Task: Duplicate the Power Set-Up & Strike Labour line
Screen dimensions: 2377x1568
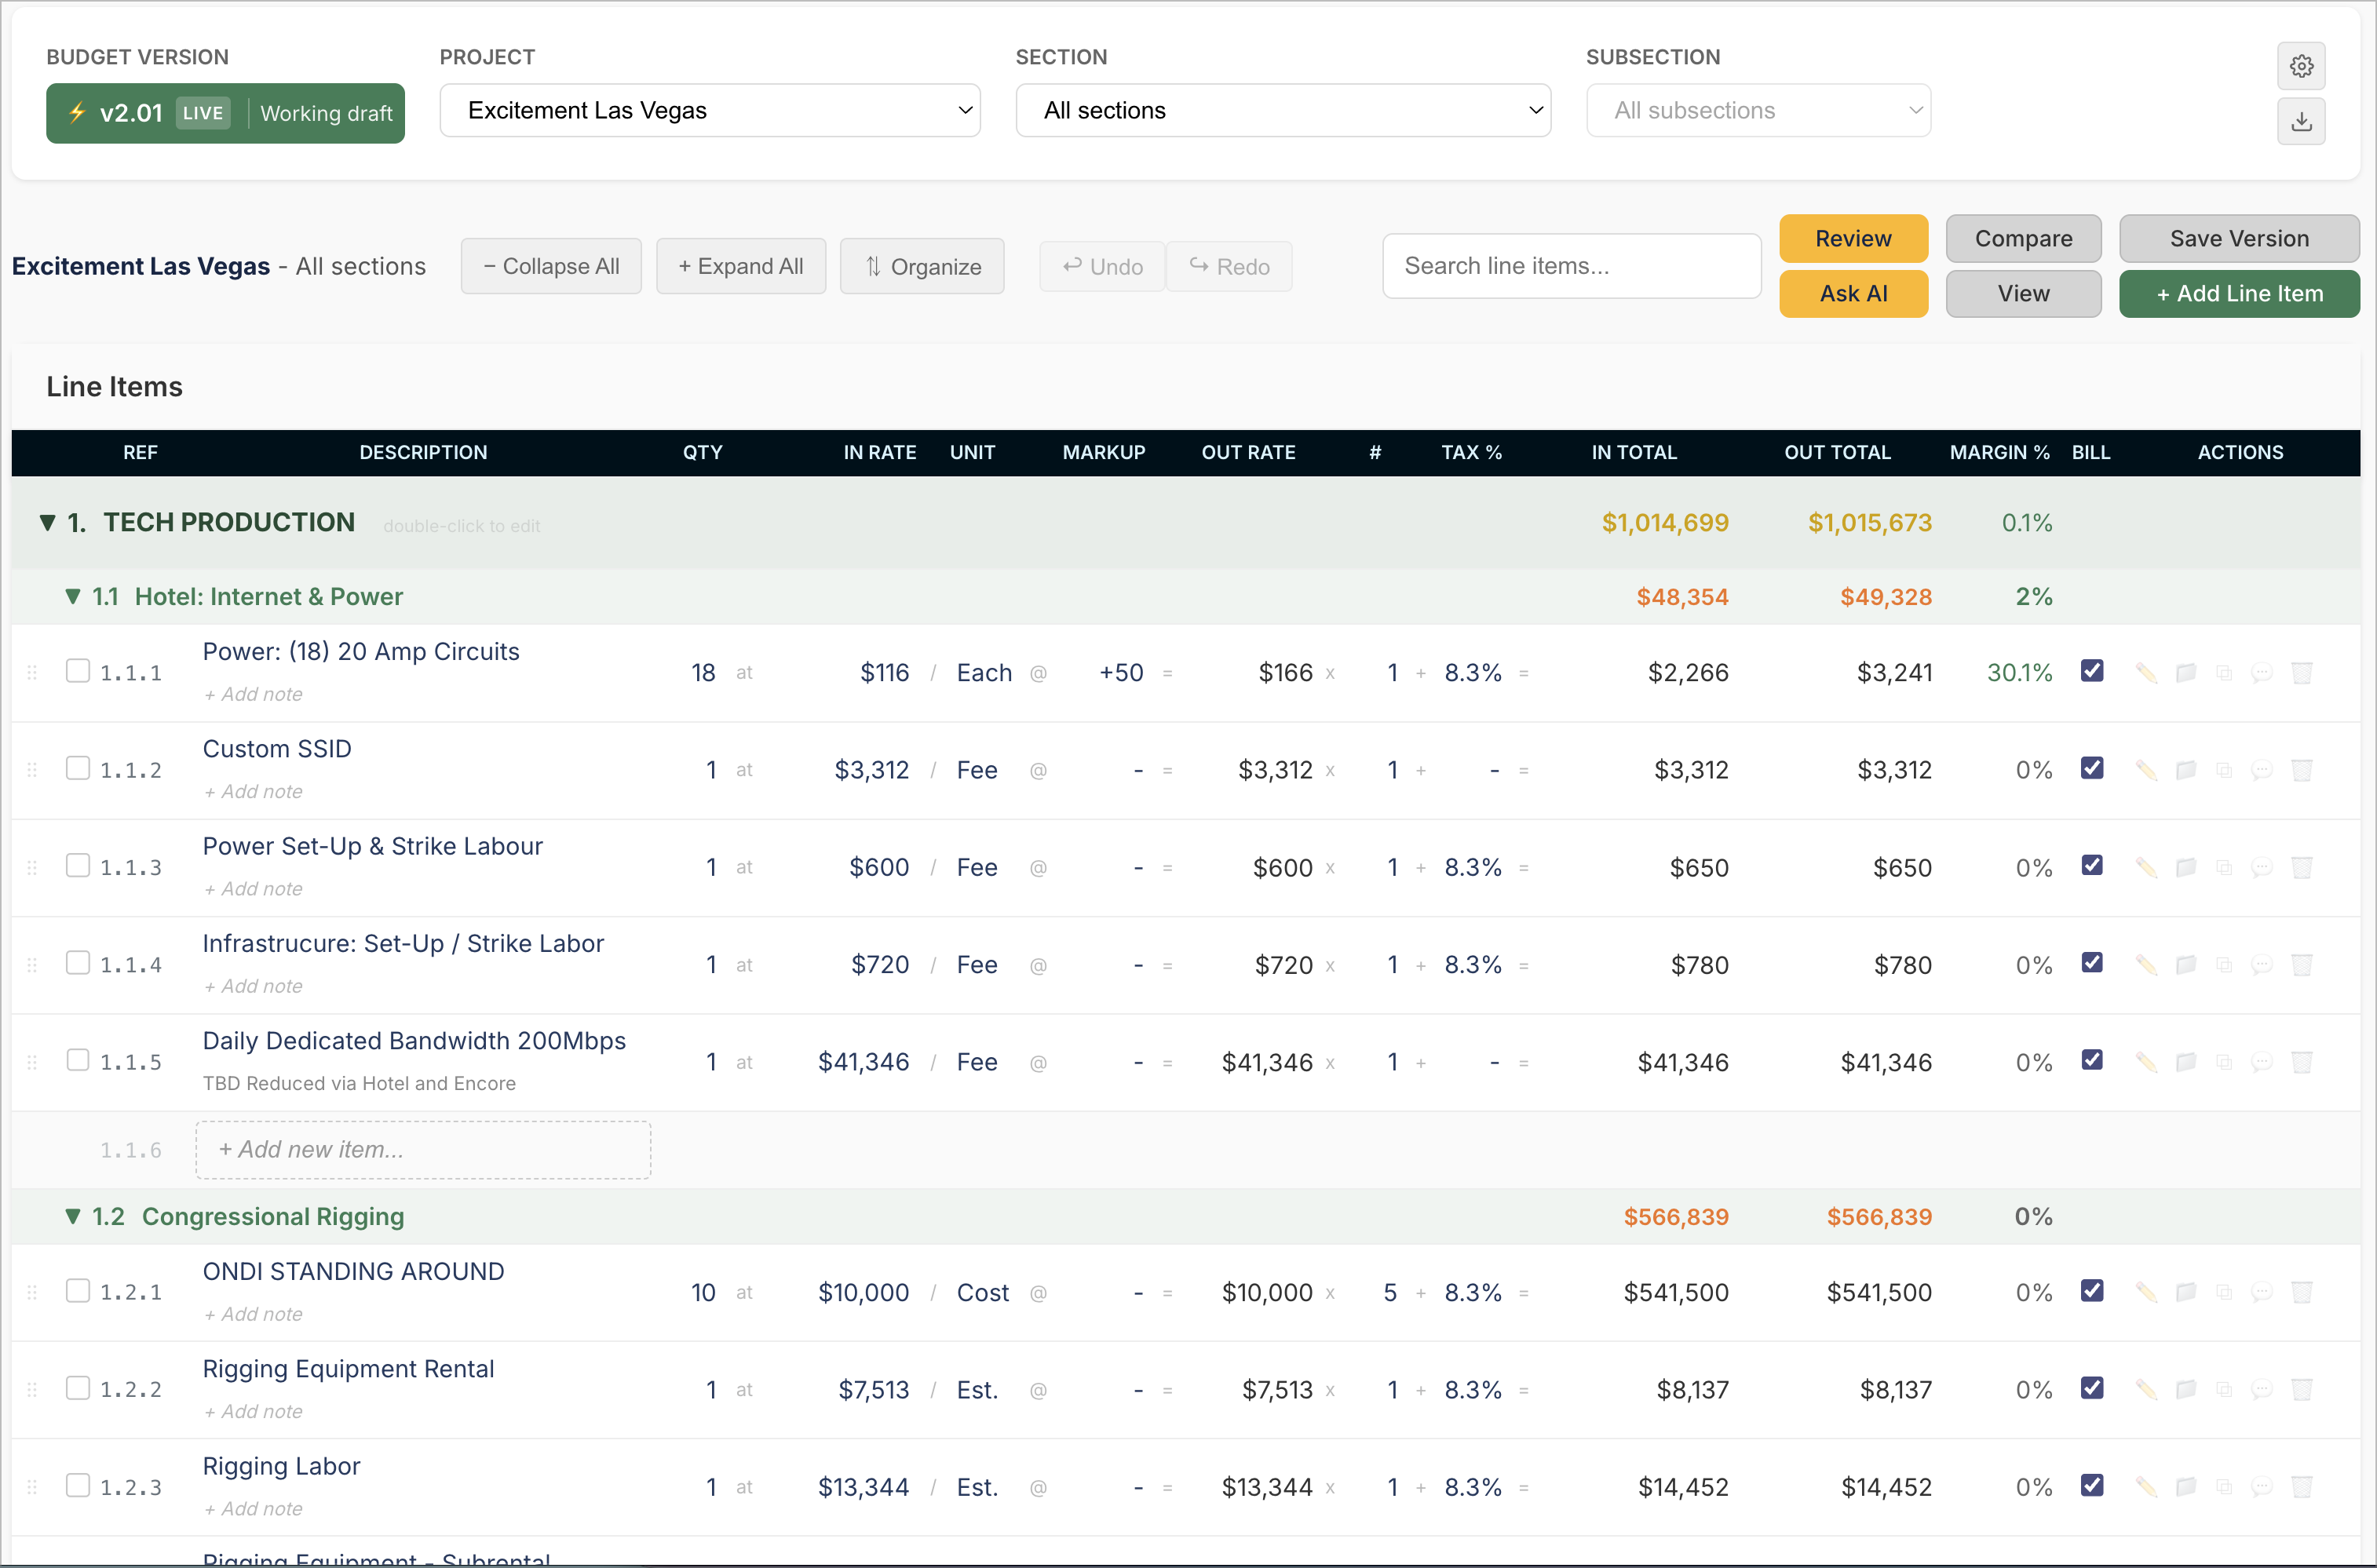Action: click(x=2225, y=866)
